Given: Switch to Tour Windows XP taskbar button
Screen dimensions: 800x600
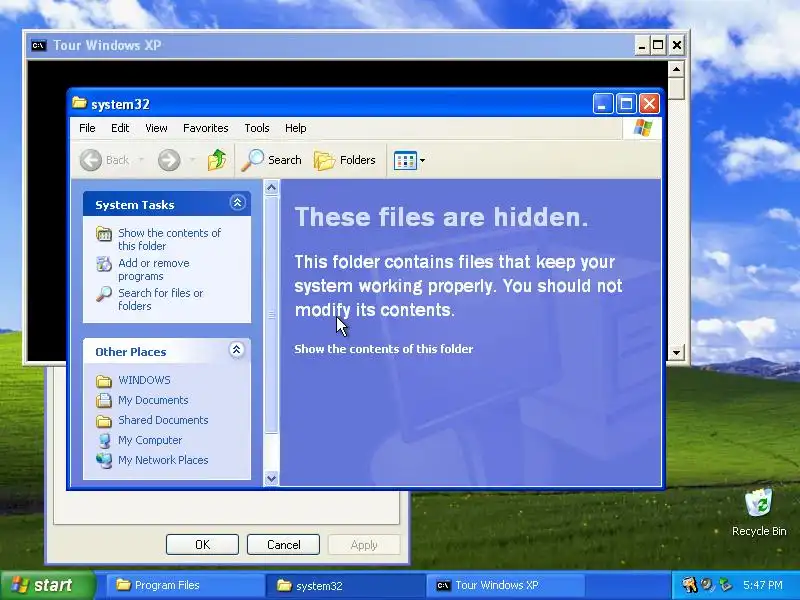Looking at the screenshot, I should [x=506, y=585].
